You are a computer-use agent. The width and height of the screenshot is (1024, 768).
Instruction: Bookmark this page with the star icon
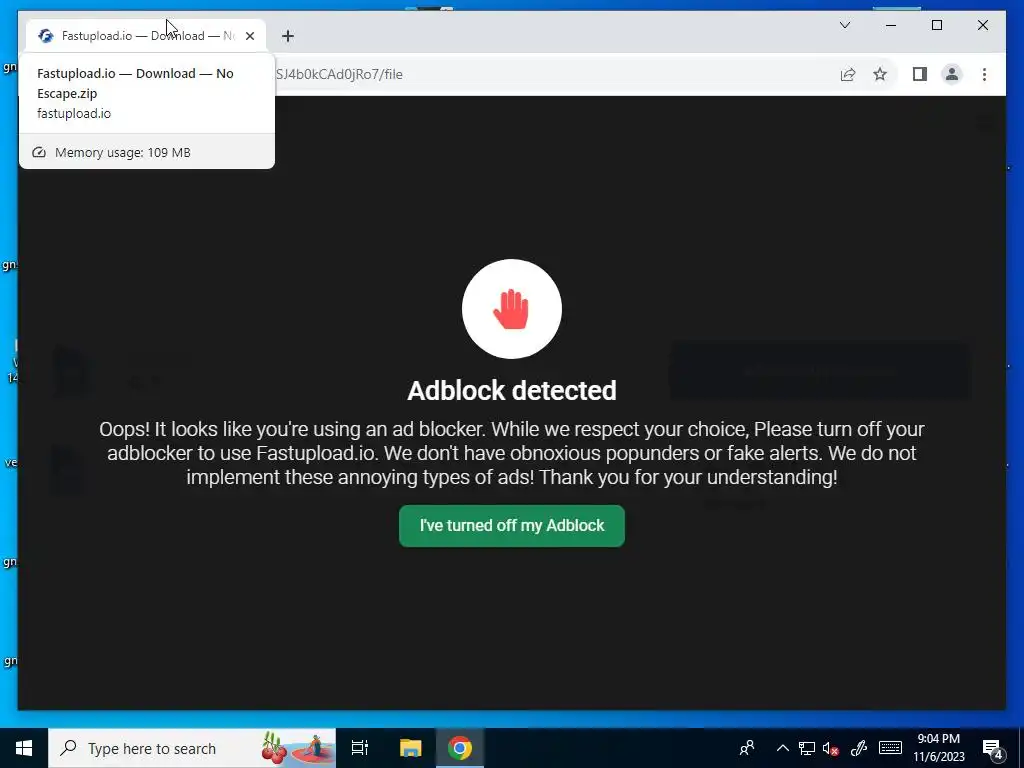click(880, 74)
